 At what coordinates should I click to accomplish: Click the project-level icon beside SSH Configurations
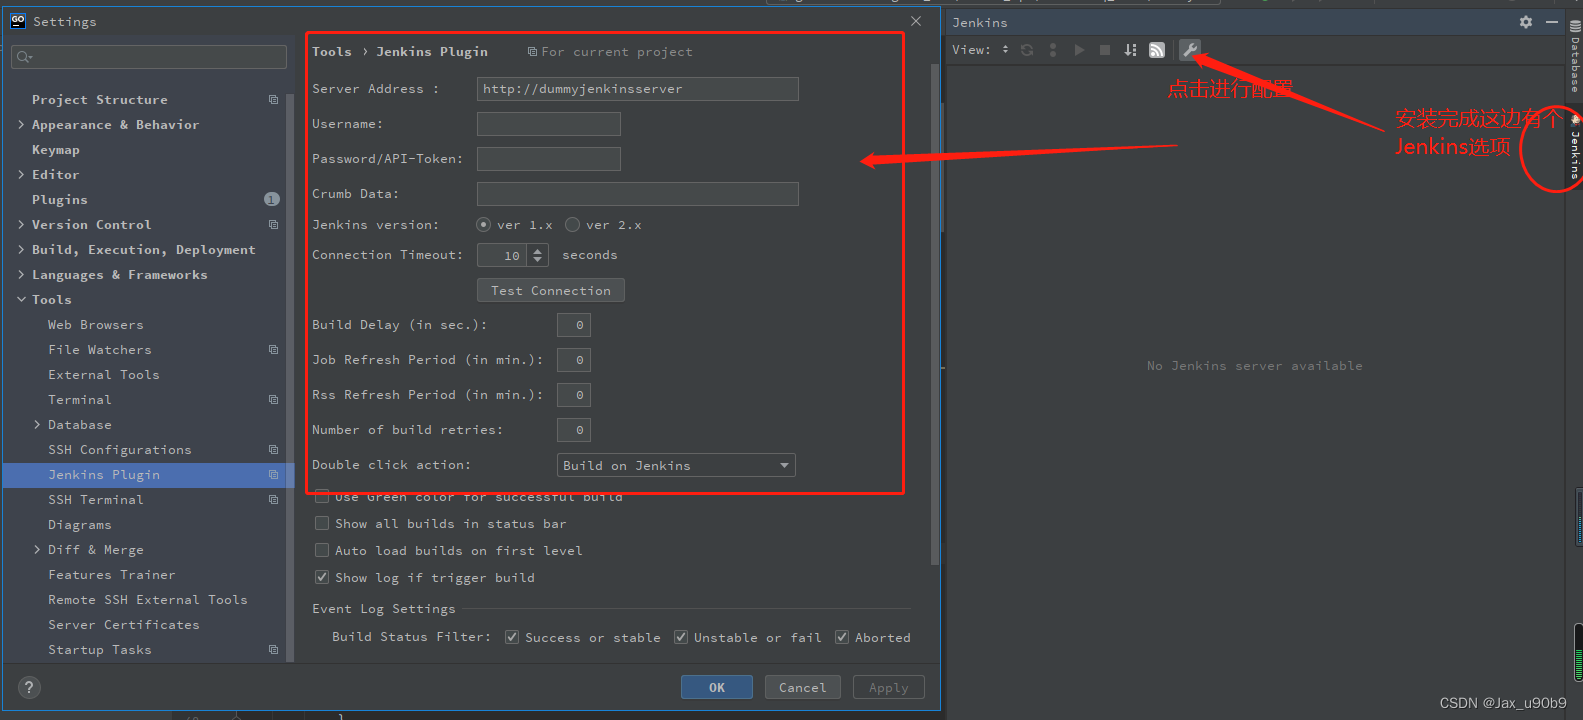click(x=273, y=450)
